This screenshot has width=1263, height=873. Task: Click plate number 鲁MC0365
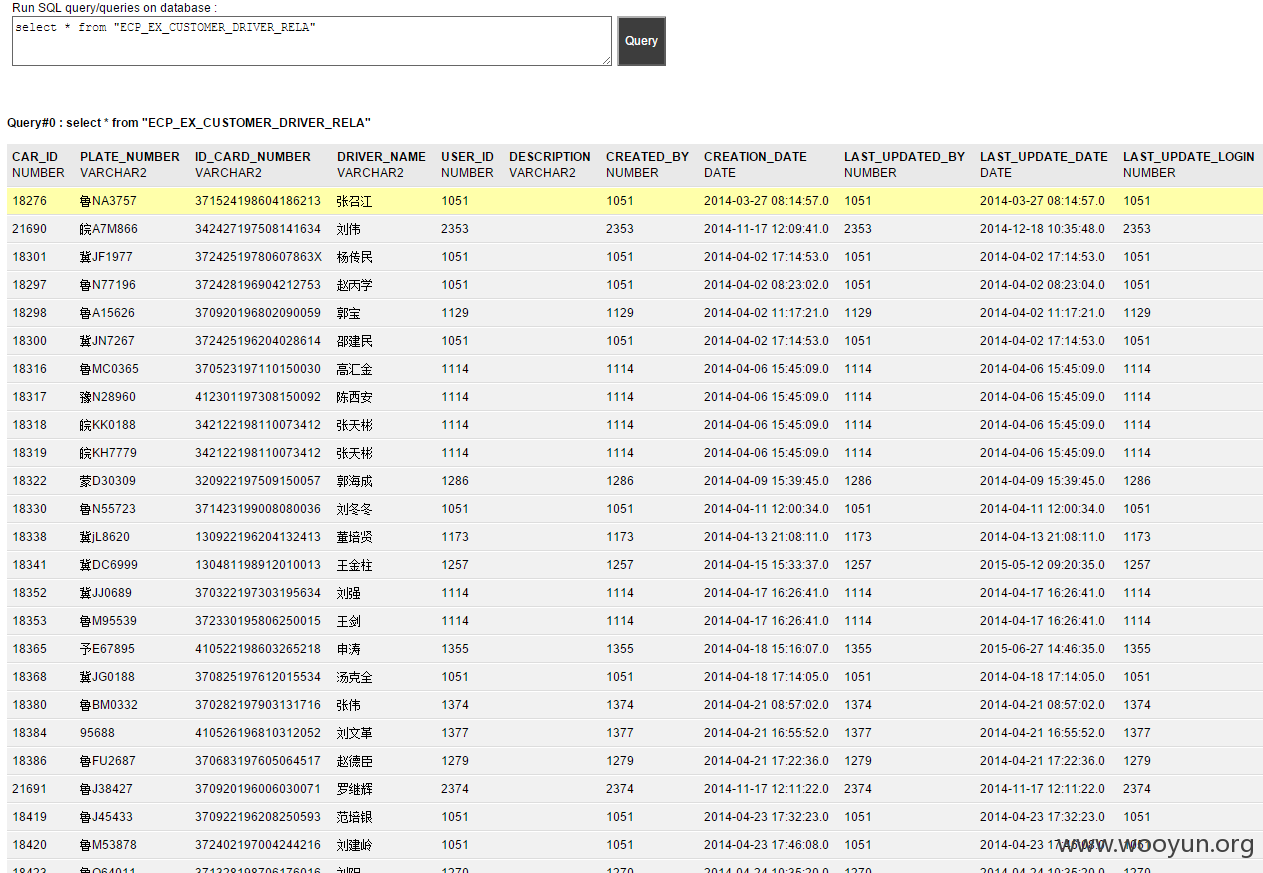click(109, 369)
